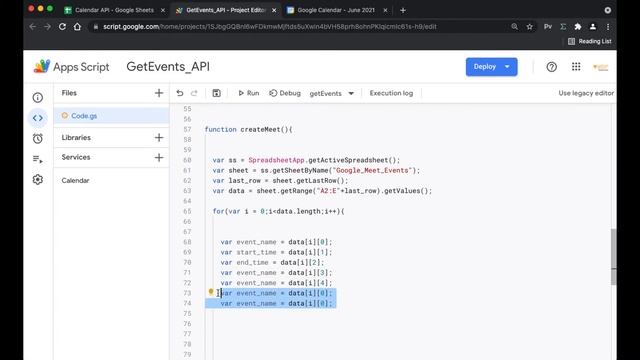Bookmark this page with star icon

tap(529, 27)
